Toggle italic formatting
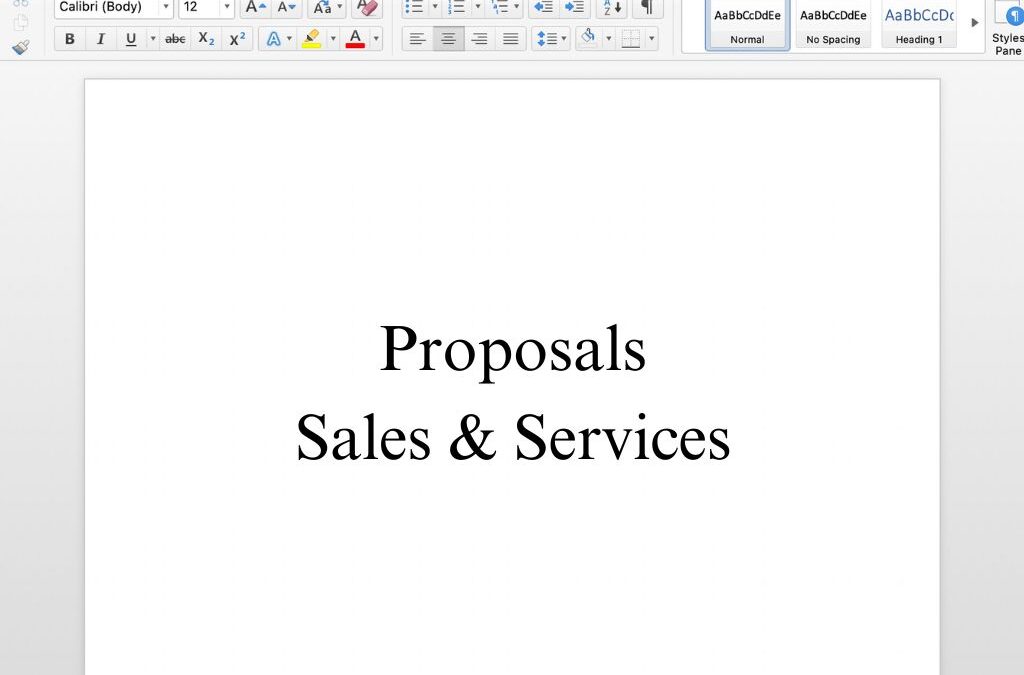Screen dimensions: 1024x675 click(100, 39)
